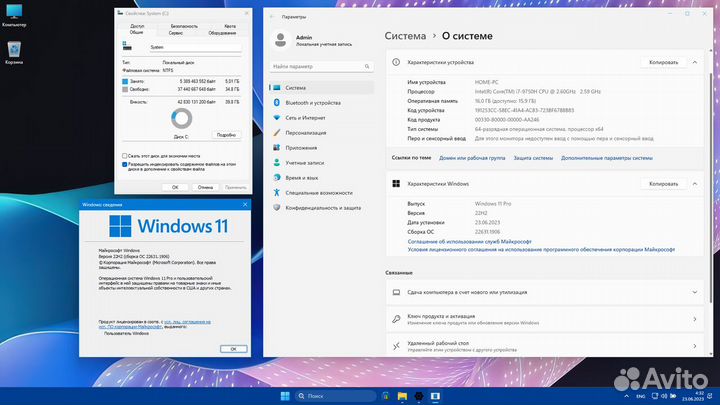The width and height of the screenshot is (720, 405).
Task: Click the security taskbar icon next to search
Action: coord(386,396)
